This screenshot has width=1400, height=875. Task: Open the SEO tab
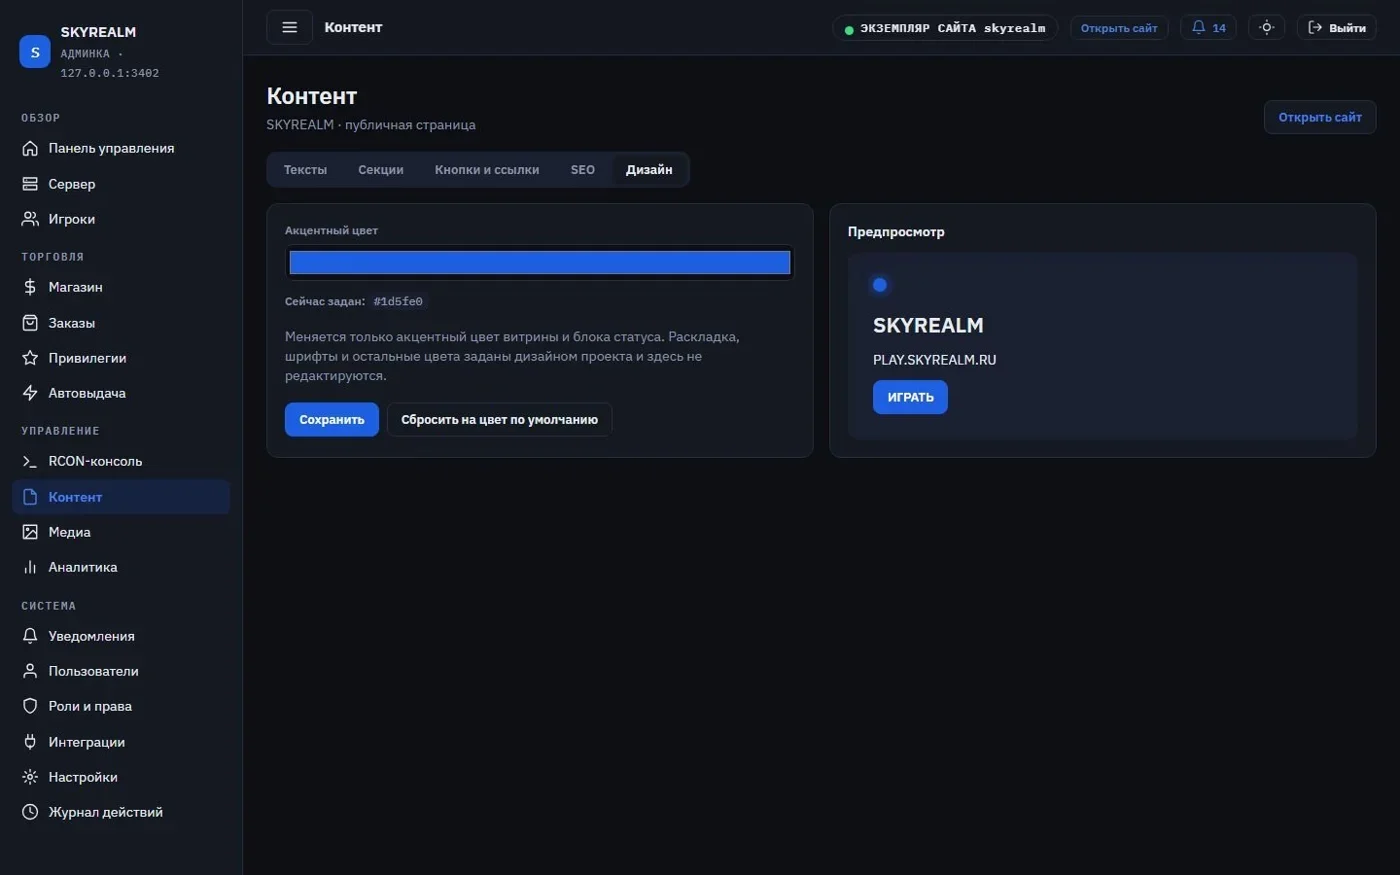coord(583,170)
